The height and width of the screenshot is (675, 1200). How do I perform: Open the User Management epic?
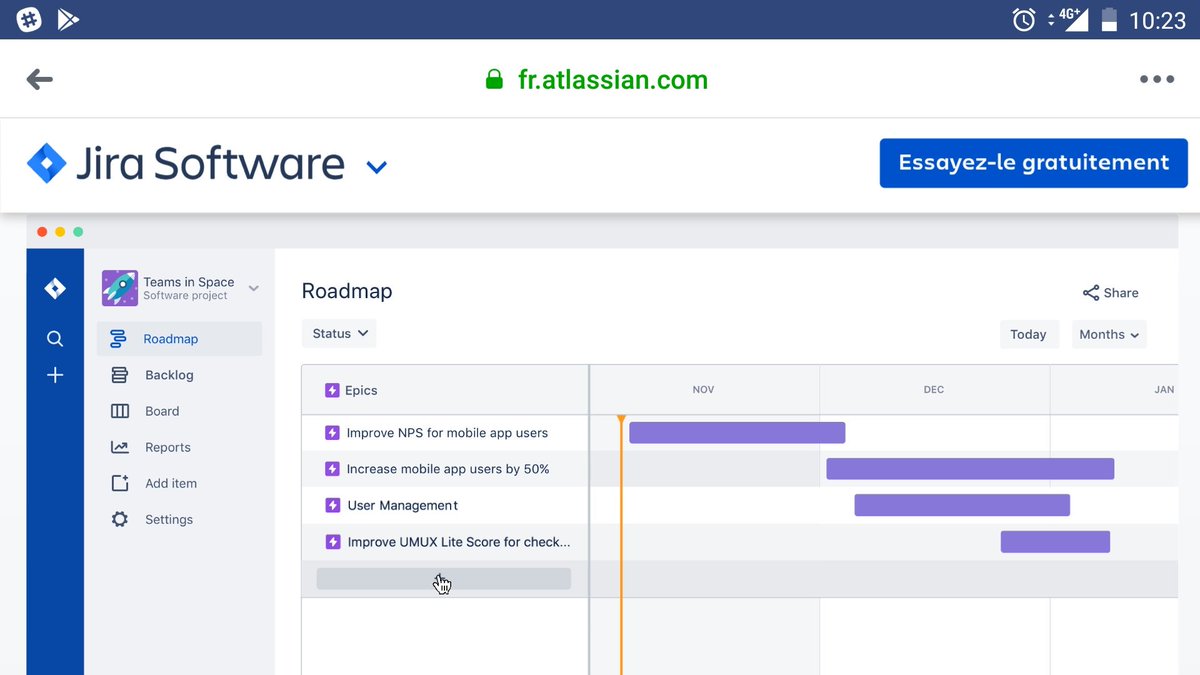pos(402,505)
